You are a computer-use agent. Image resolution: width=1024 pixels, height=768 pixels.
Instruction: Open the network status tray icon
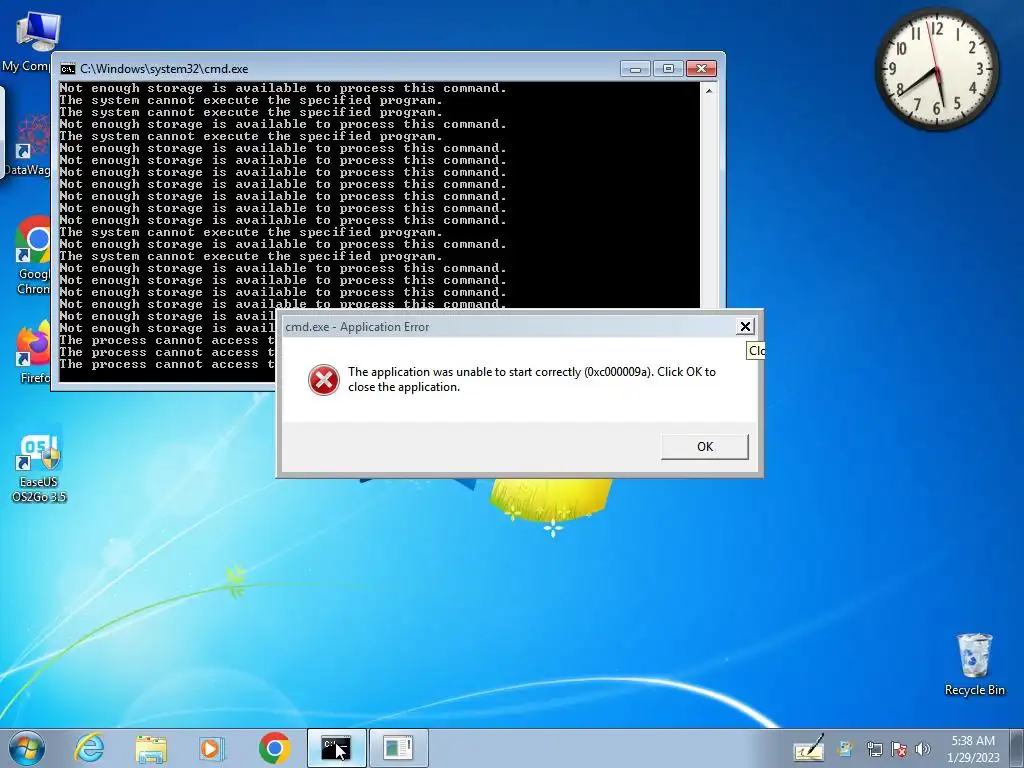coord(874,749)
